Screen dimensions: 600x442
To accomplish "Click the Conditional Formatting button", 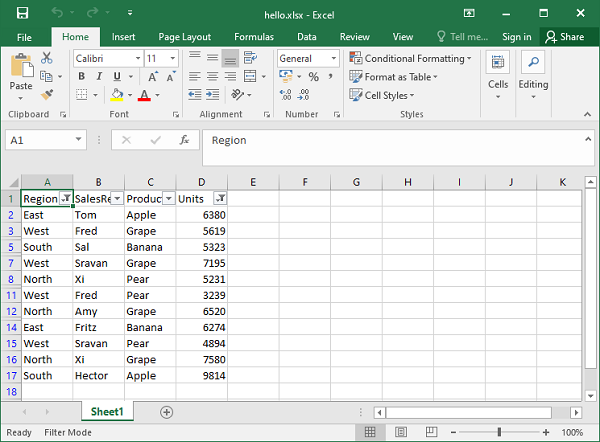I will [x=411, y=59].
